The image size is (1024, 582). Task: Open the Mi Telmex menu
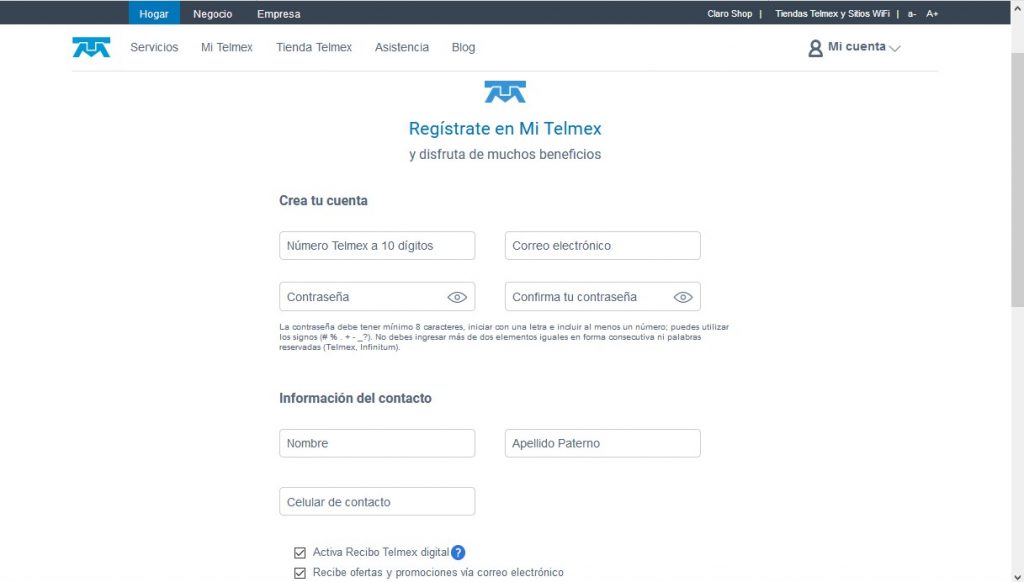point(227,47)
